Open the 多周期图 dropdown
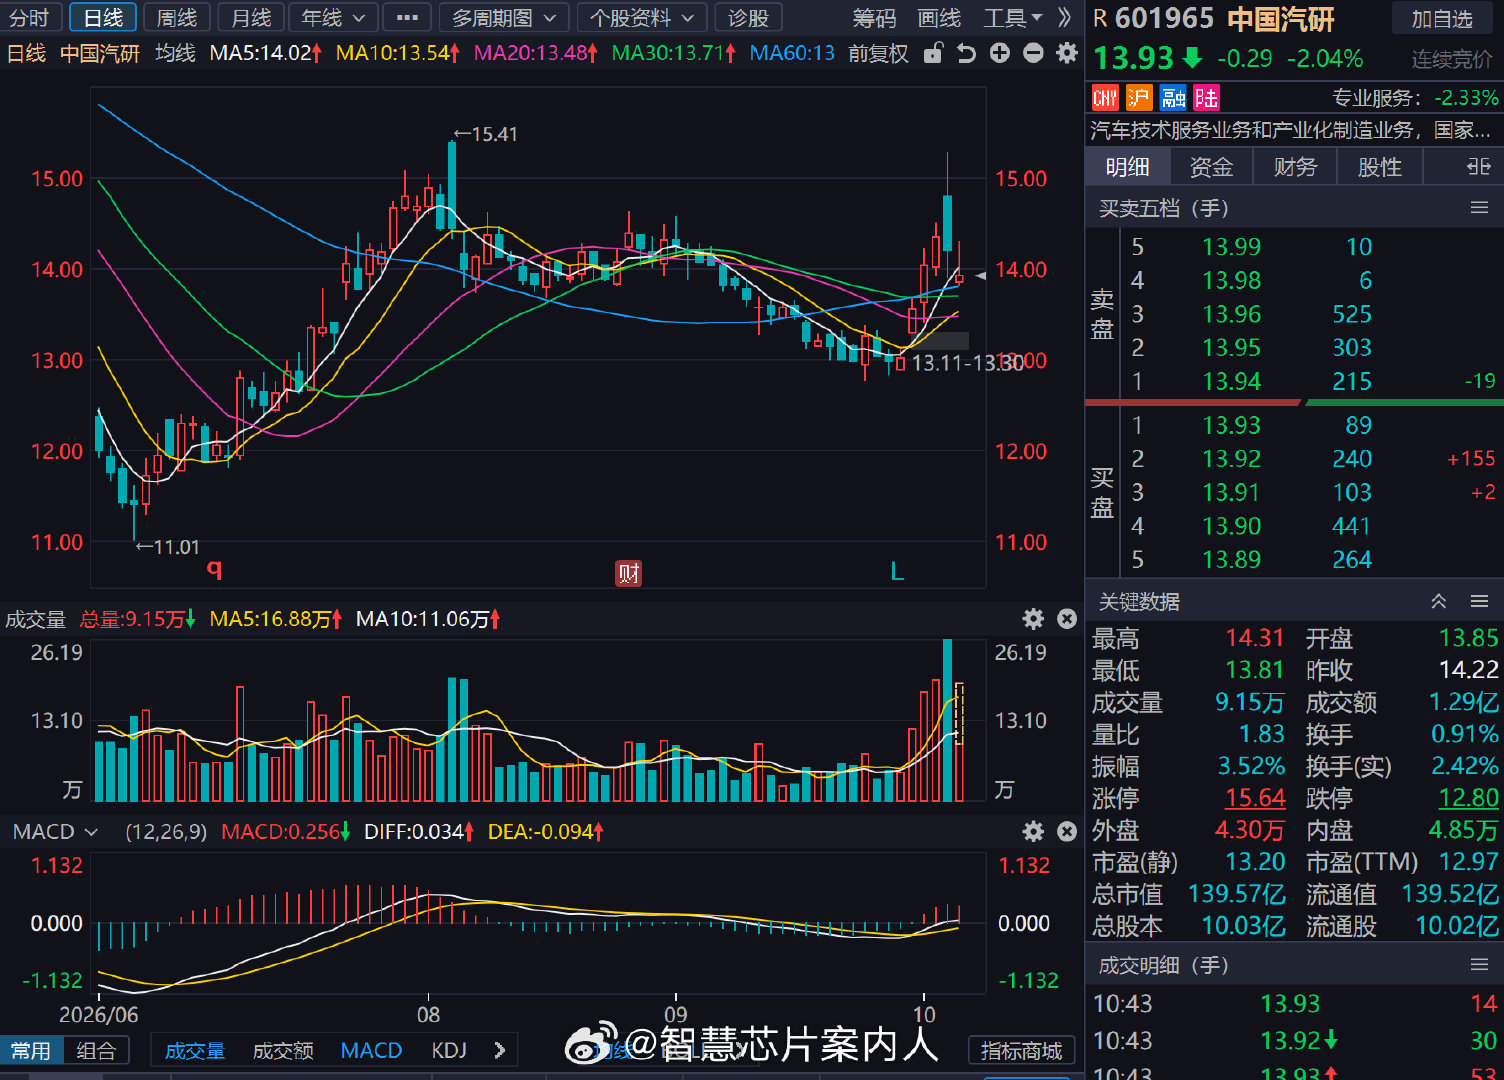The height and width of the screenshot is (1080, 1504). click(x=504, y=18)
